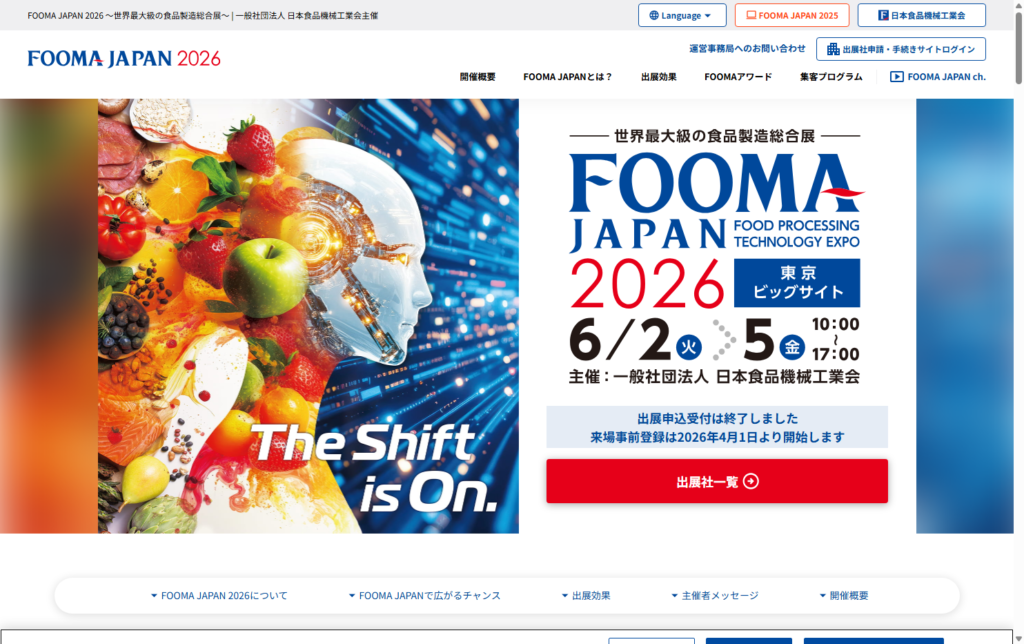Open the FOOMAアワード menu item
Viewport: 1024px width, 644px height.
pyautogui.click(x=738, y=77)
